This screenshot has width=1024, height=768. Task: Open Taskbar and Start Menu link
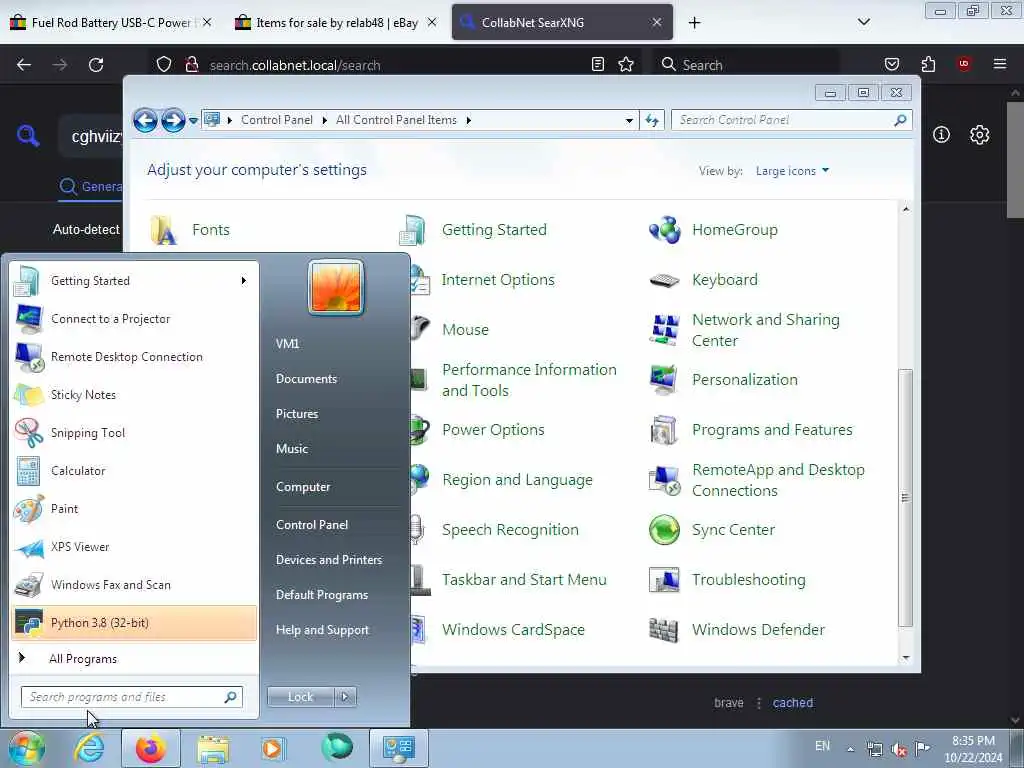(524, 580)
